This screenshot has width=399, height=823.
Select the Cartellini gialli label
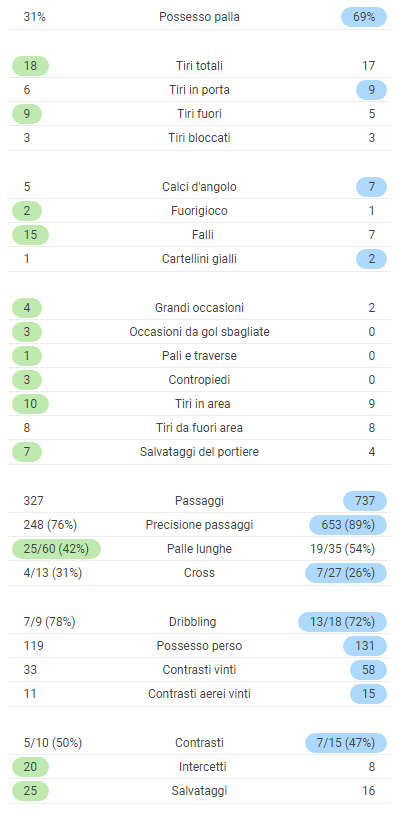click(x=200, y=259)
